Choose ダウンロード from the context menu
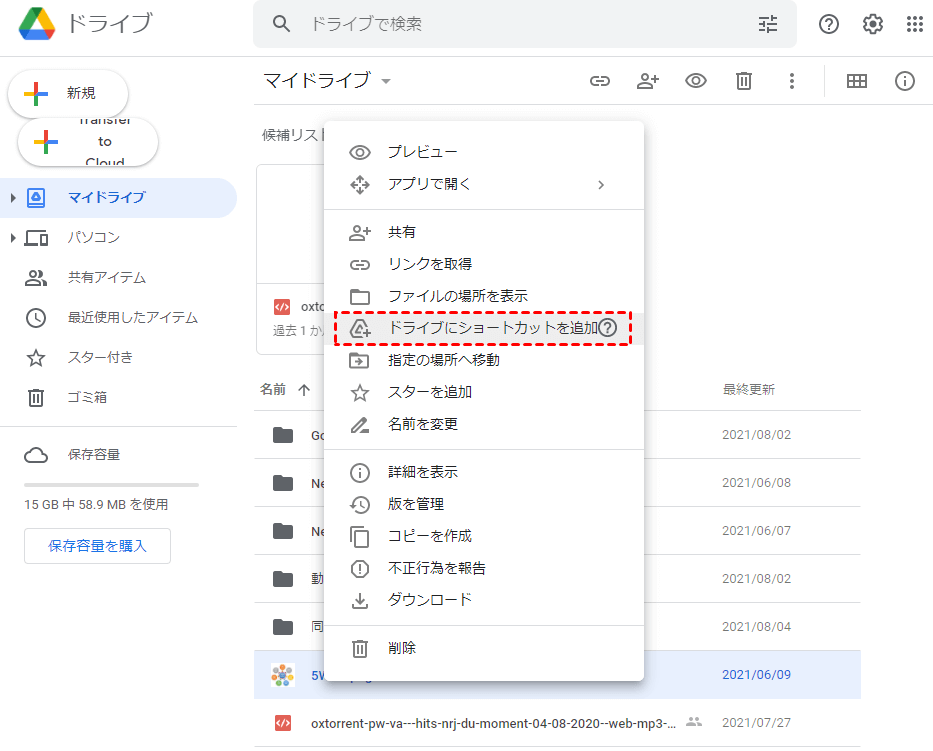The image size is (933, 751). (429, 600)
